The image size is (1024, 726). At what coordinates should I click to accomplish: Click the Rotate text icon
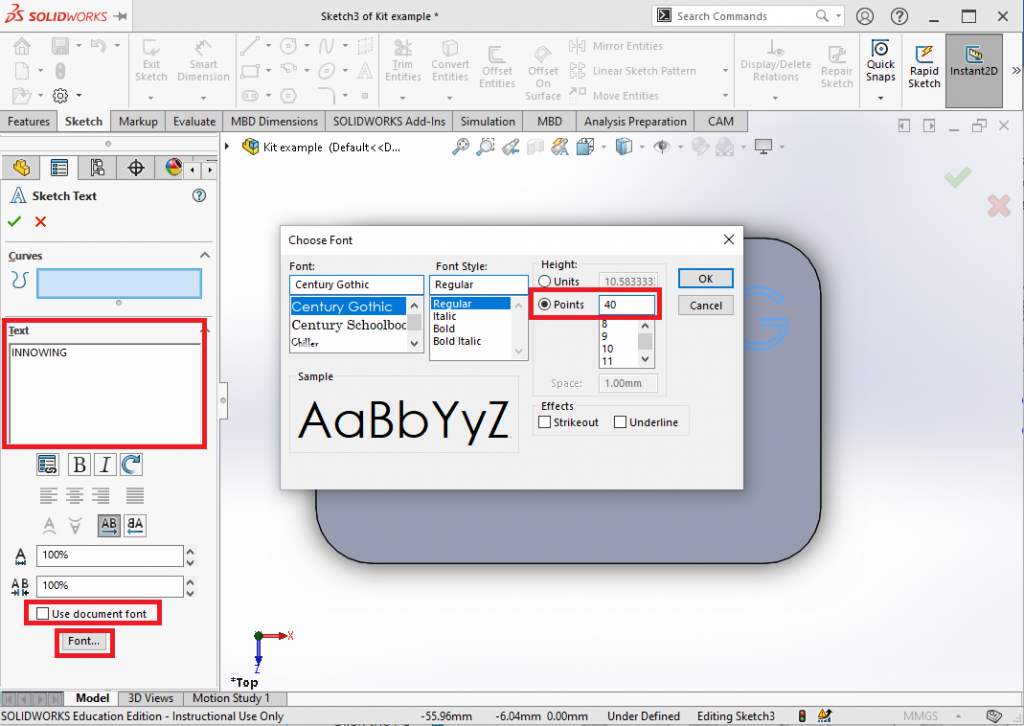pyautogui.click(x=131, y=464)
